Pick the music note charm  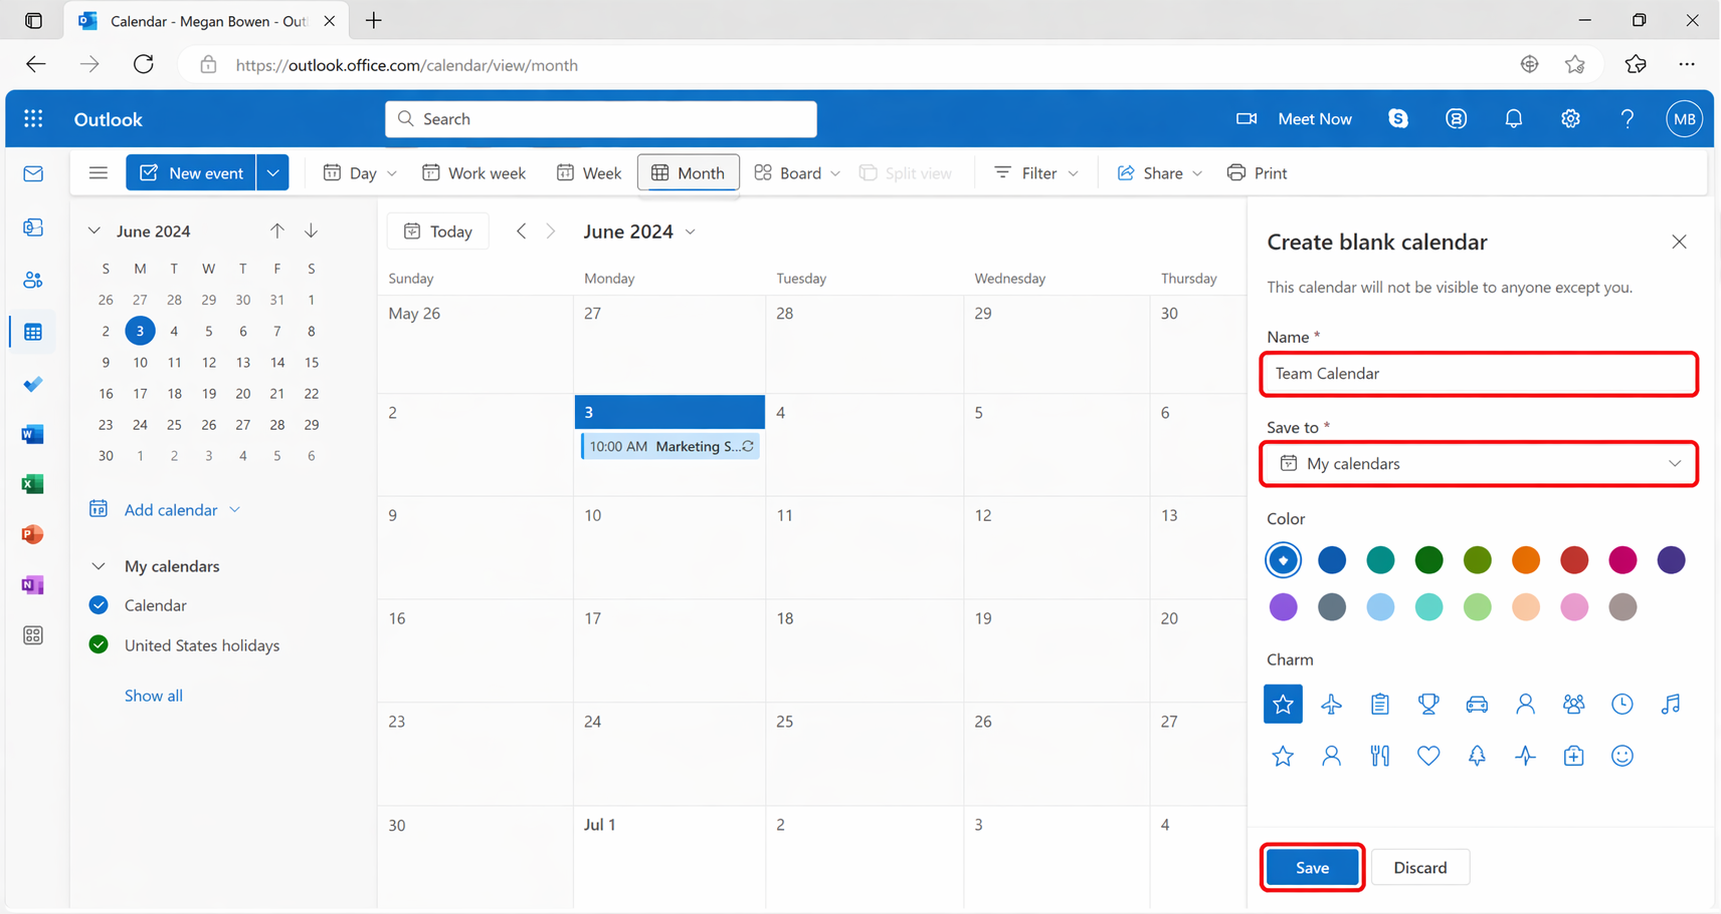(x=1670, y=704)
